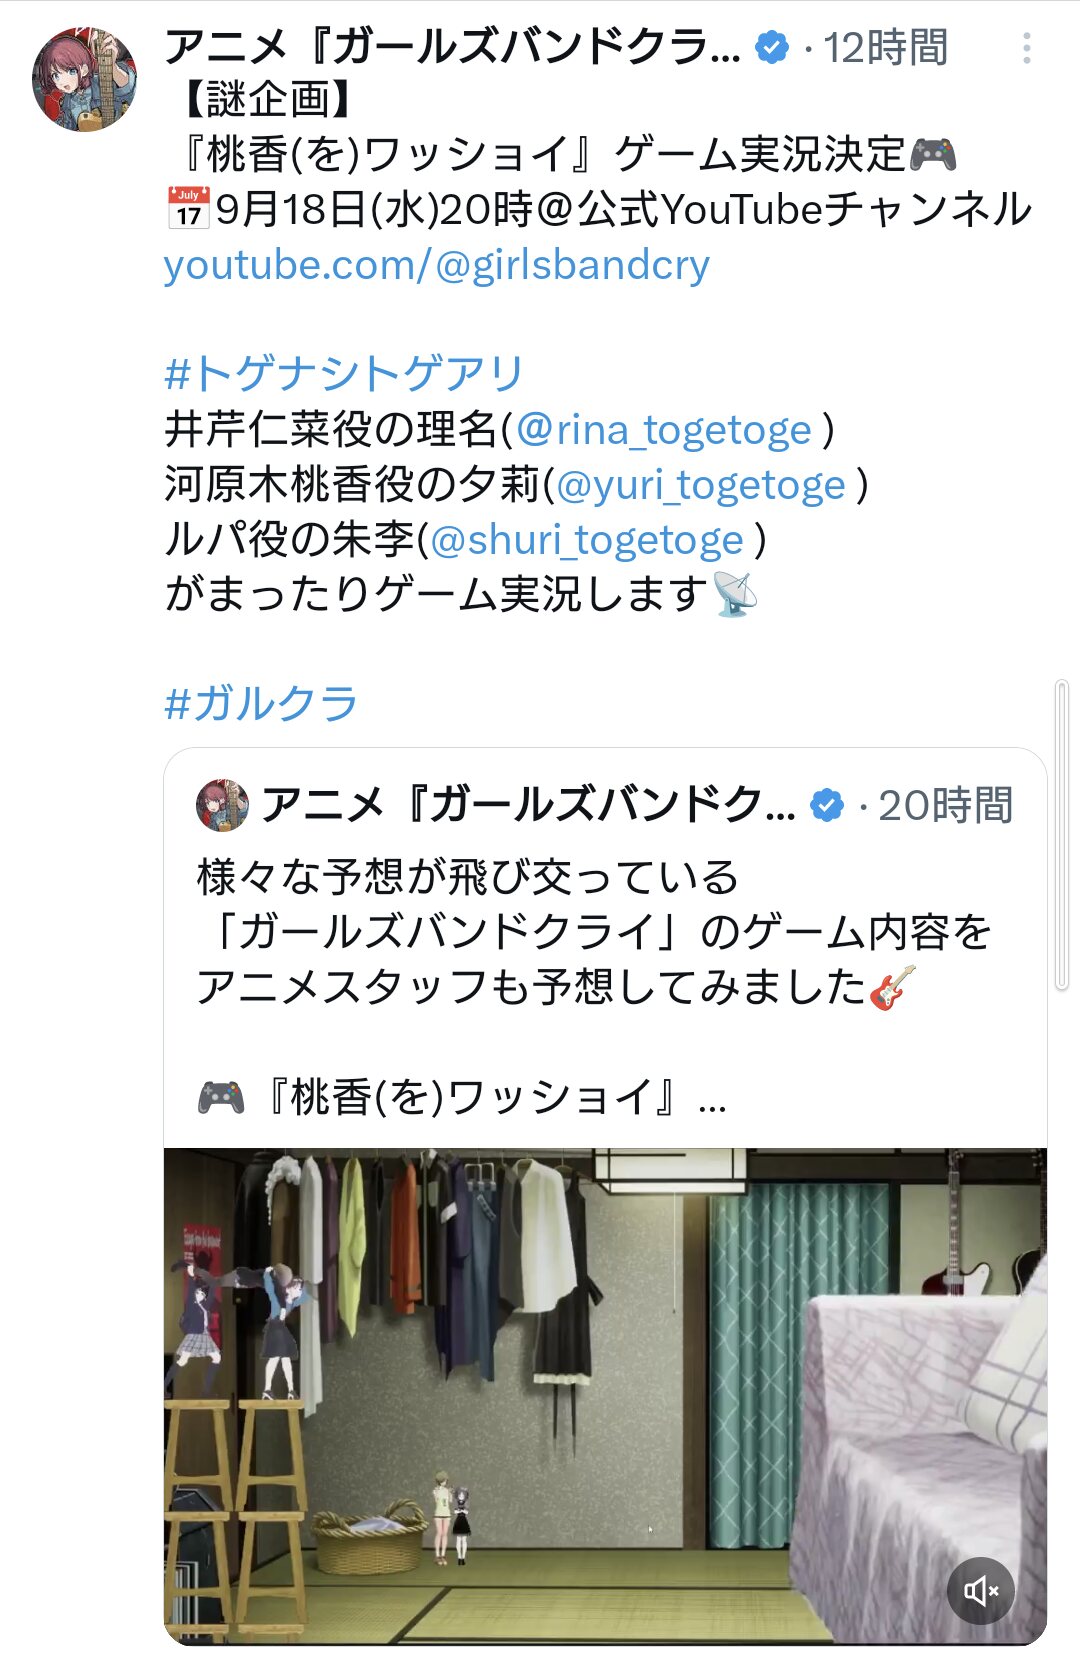Expand truncated quoted text『桃香(を)ワッショイ』…

click(462, 1098)
